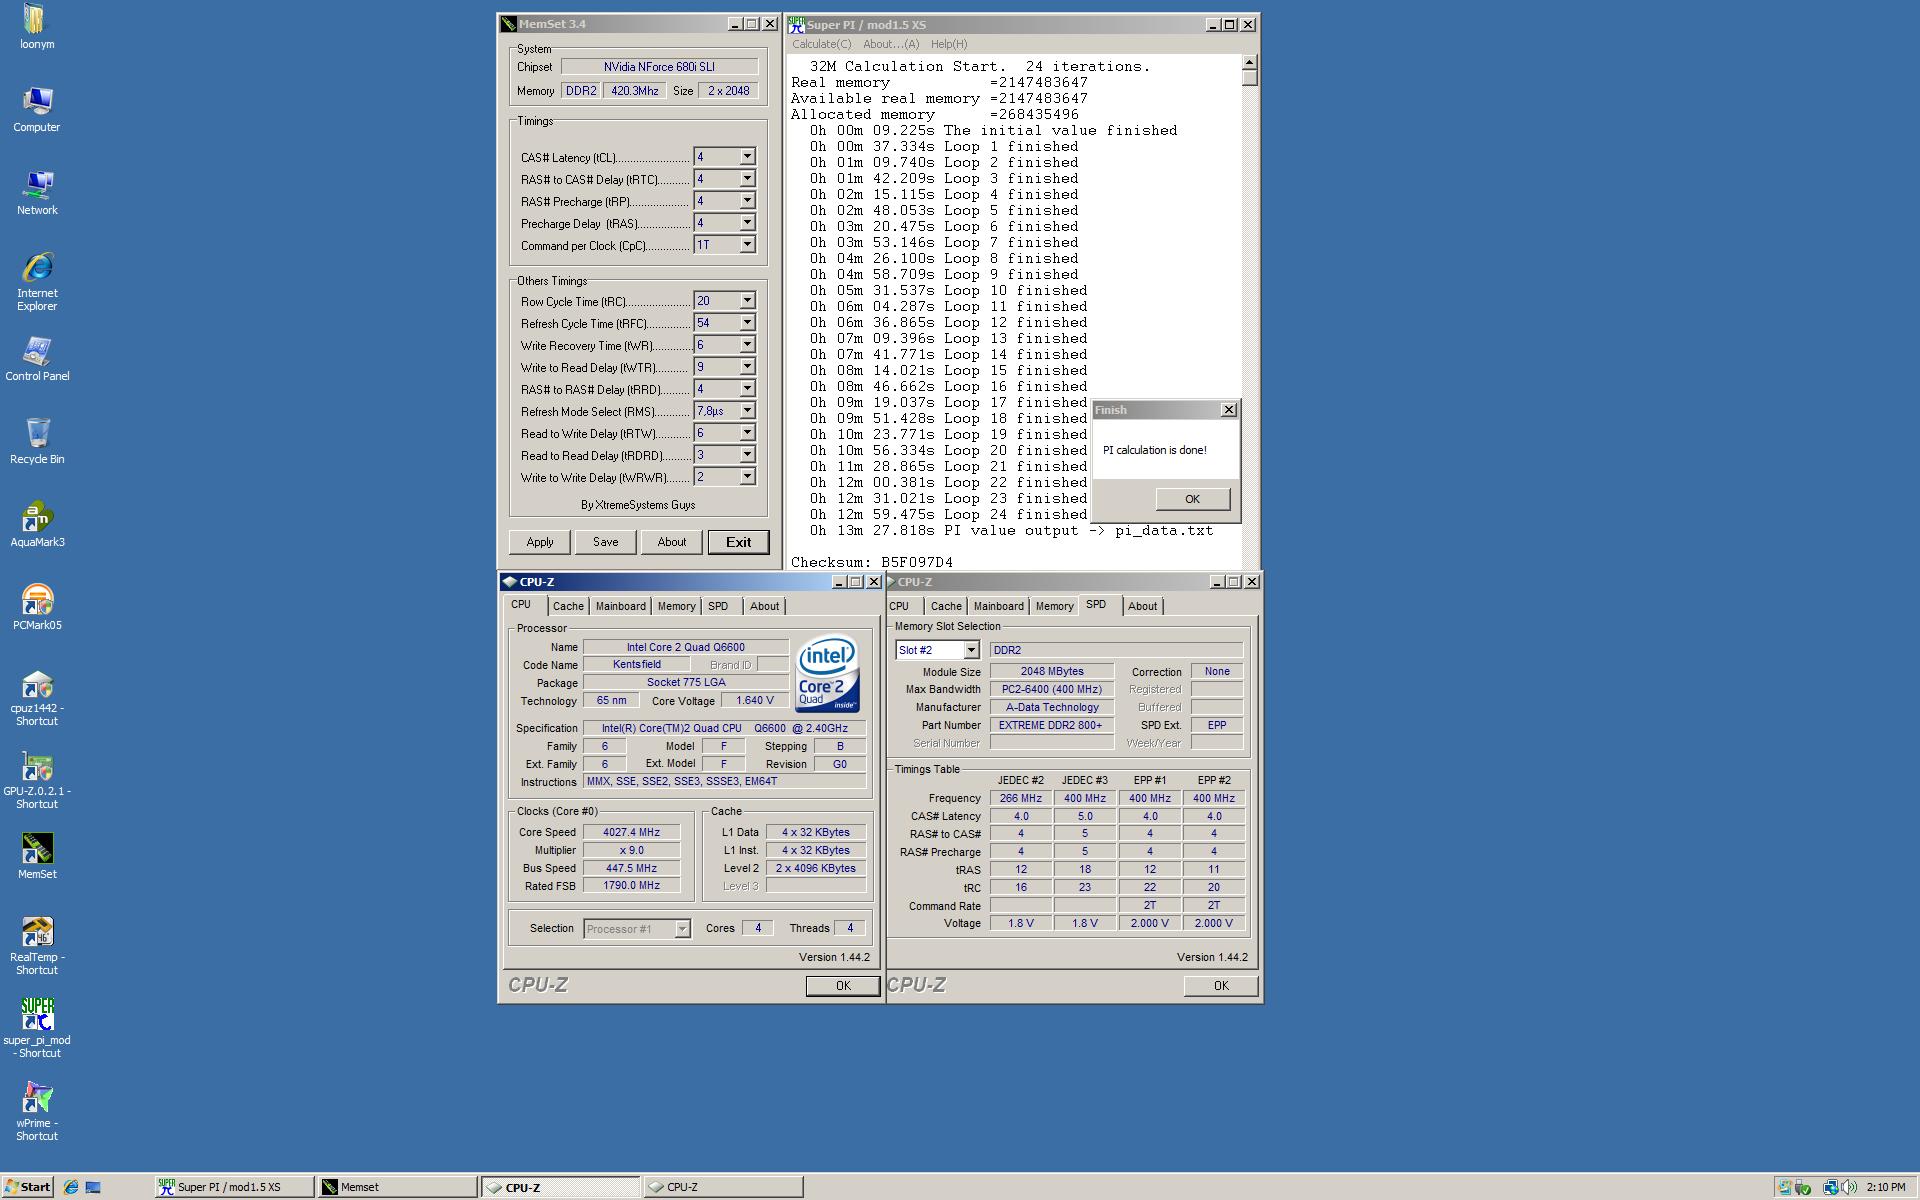The image size is (1920, 1200).
Task: Open the About...(A) menu in Super PI
Action: point(890,44)
